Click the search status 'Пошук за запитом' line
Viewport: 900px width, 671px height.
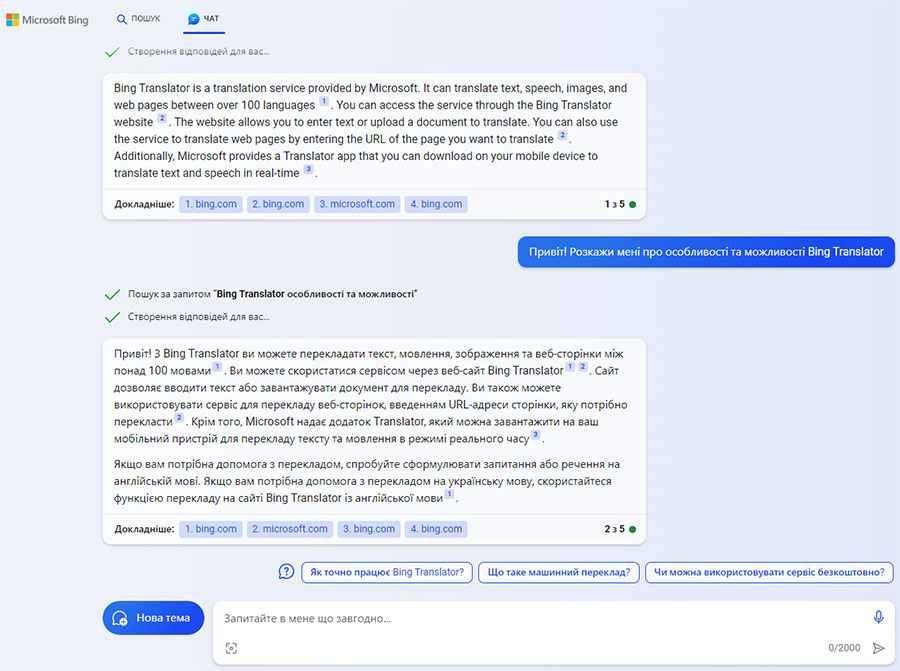pyautogui.click(x=272, y=294)
